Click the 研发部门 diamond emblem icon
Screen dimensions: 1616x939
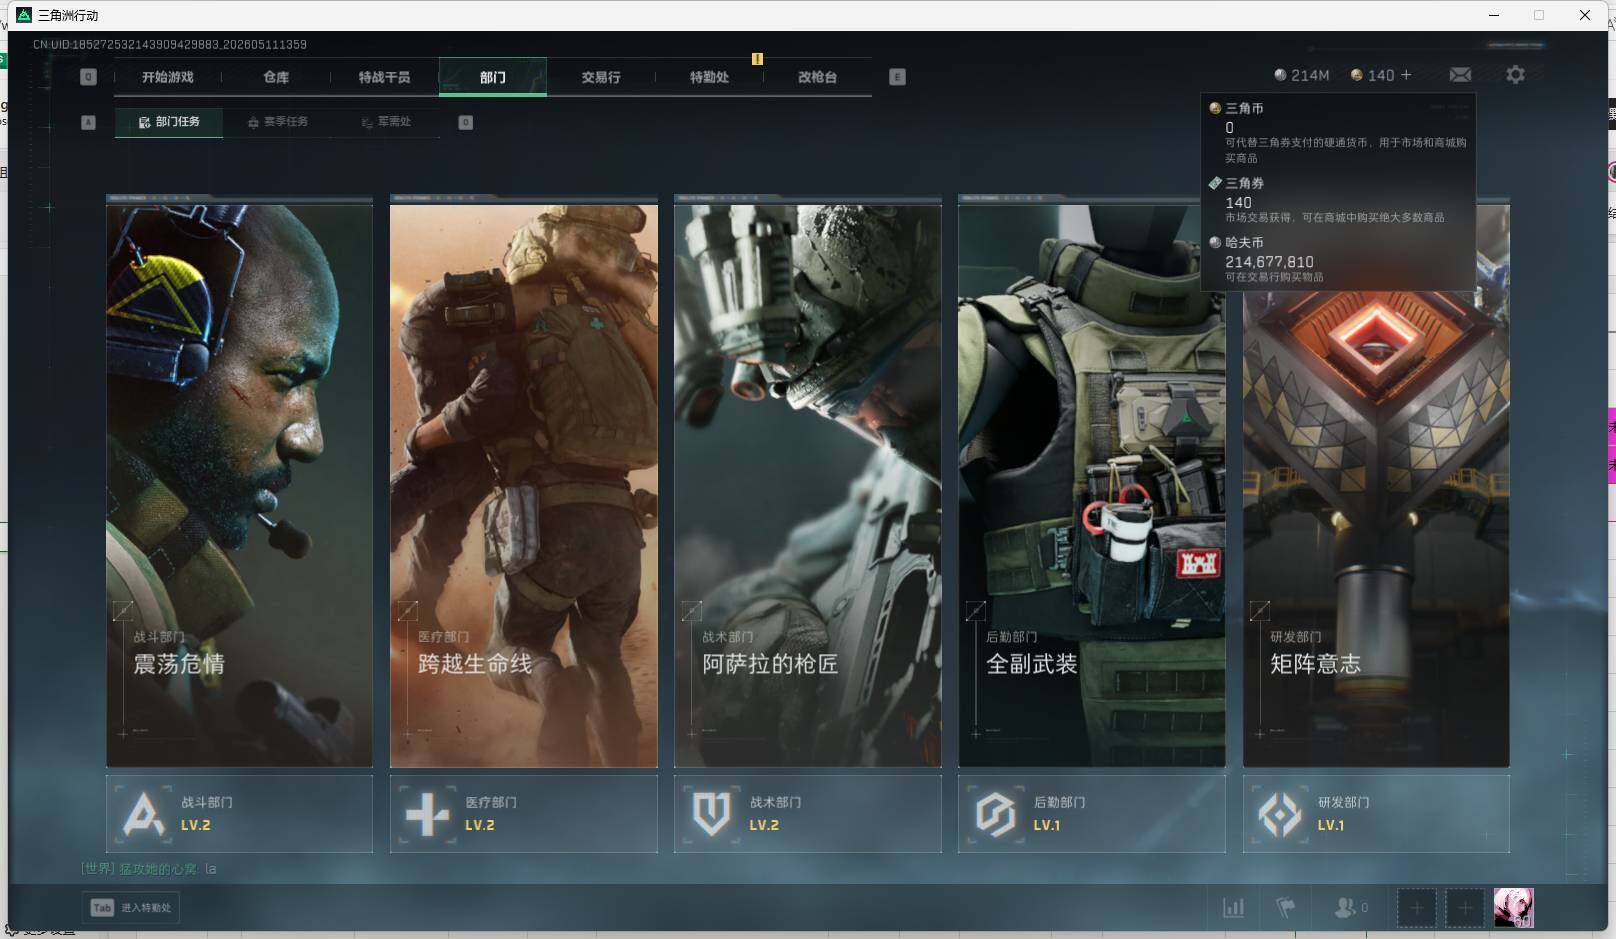pos(1280,814)
